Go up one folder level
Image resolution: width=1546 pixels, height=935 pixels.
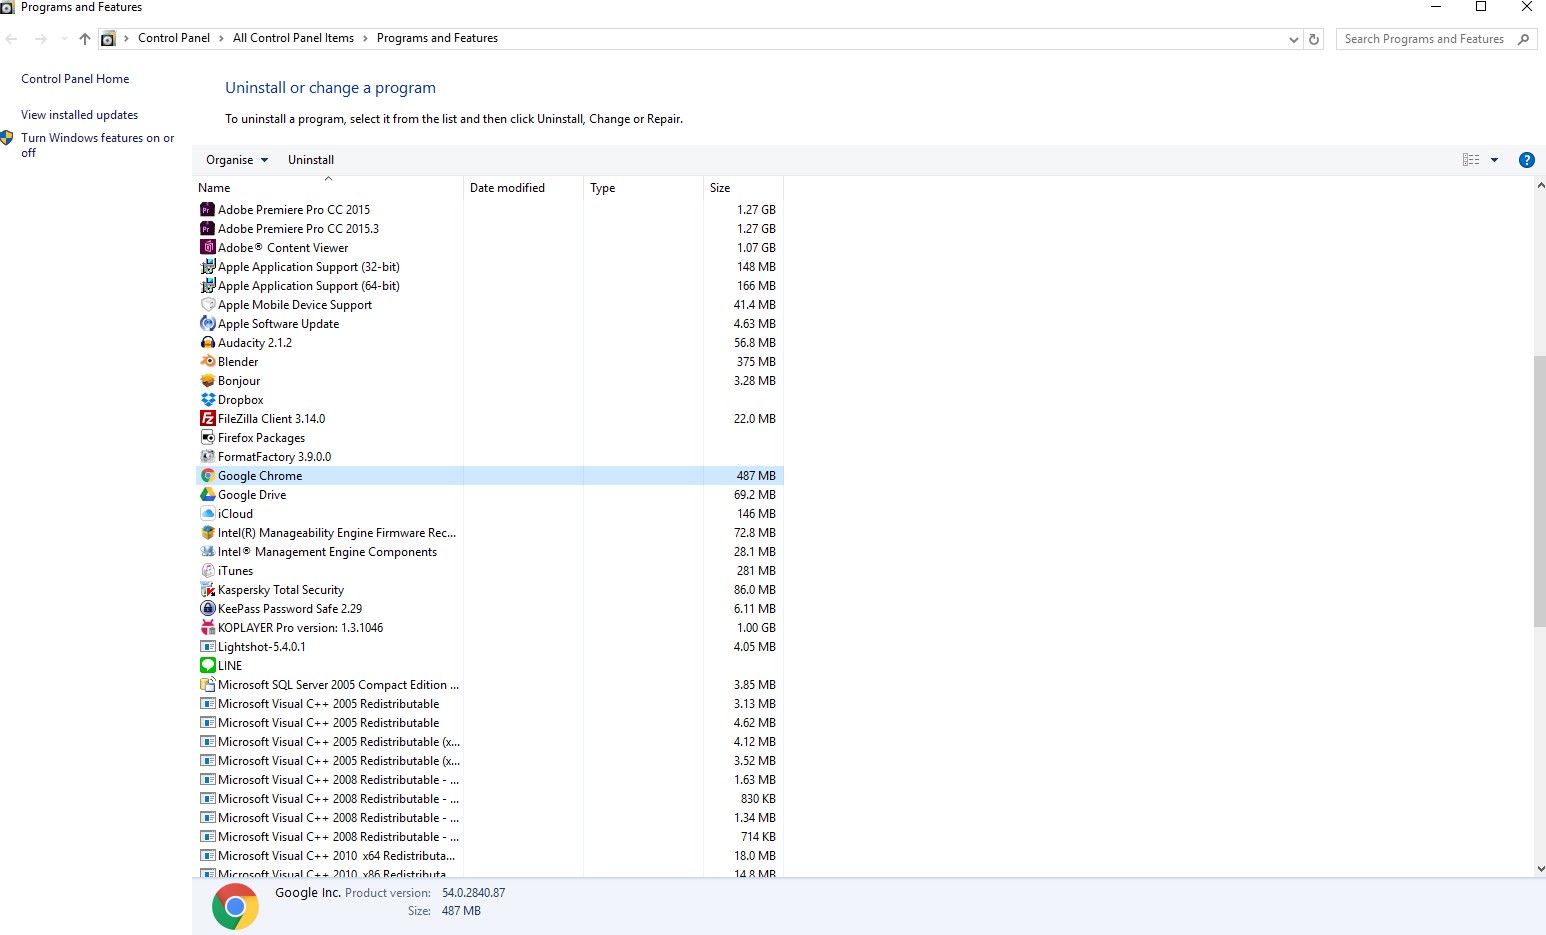[x=84, y=39]
